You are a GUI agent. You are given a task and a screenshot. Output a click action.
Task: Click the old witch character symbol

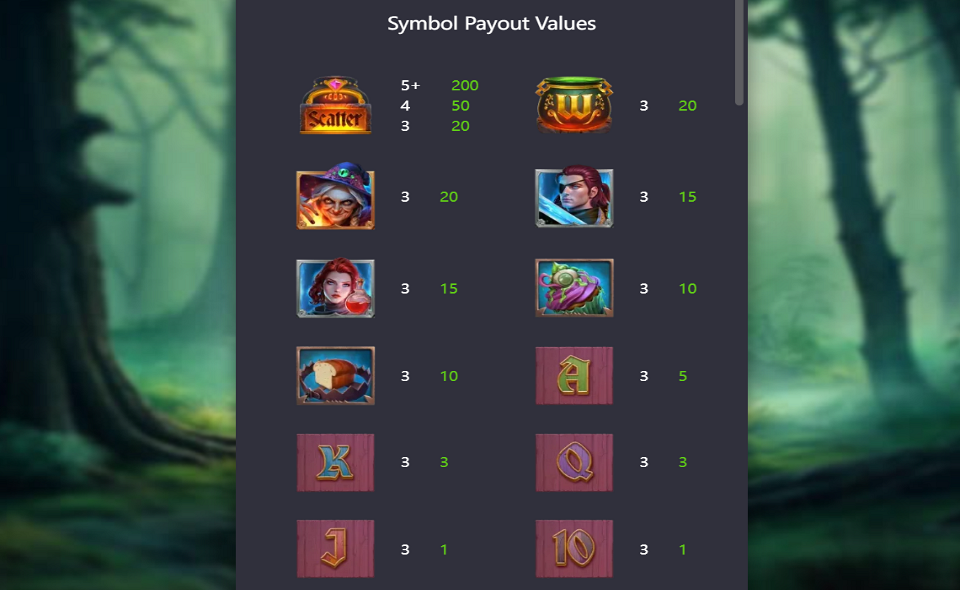(x=336, y=196)
